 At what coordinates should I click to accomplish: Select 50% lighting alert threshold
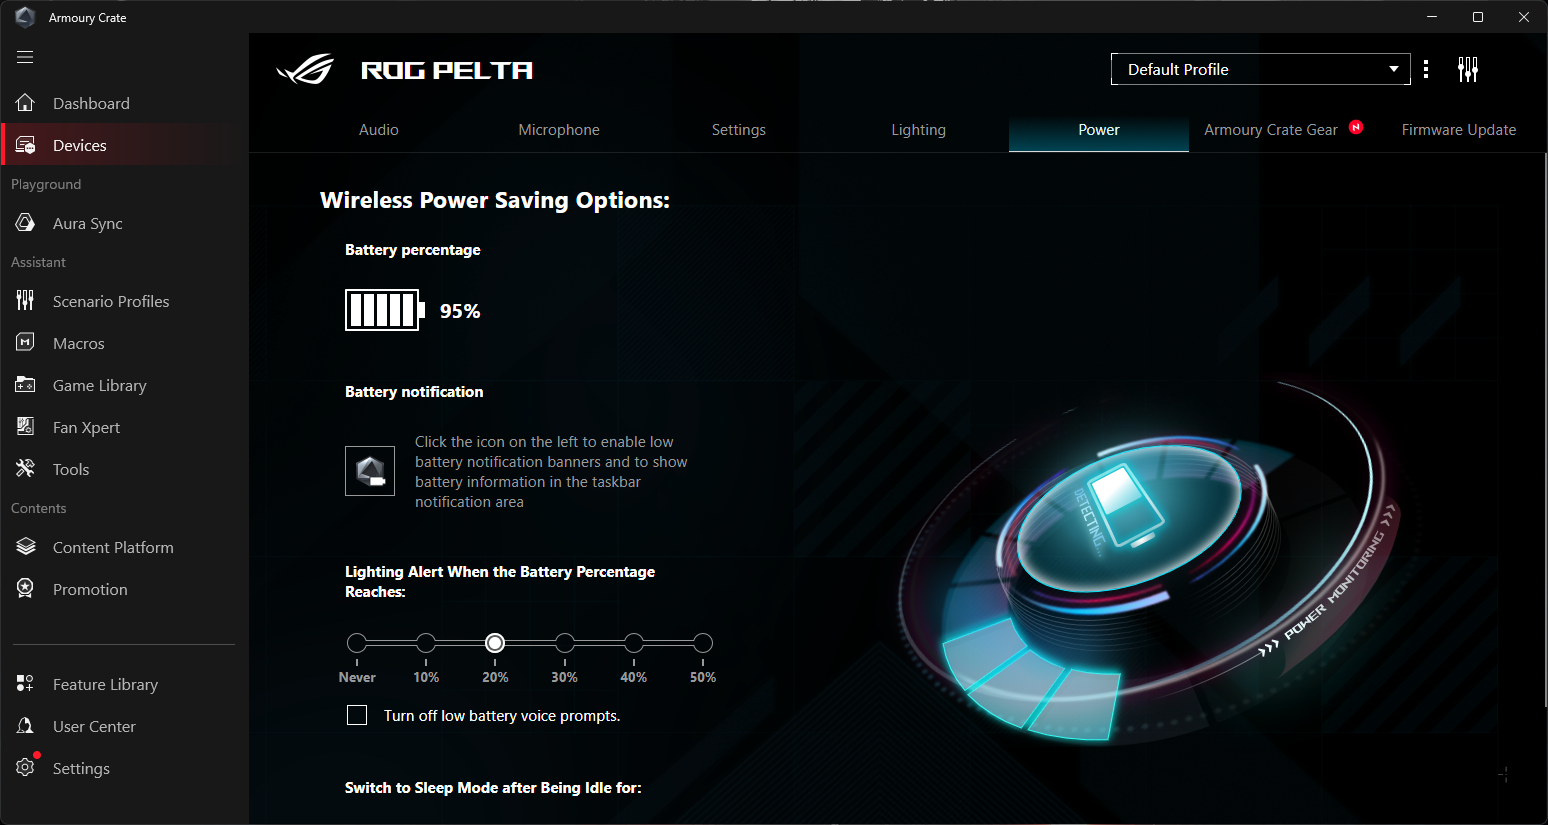pos(703,643)
